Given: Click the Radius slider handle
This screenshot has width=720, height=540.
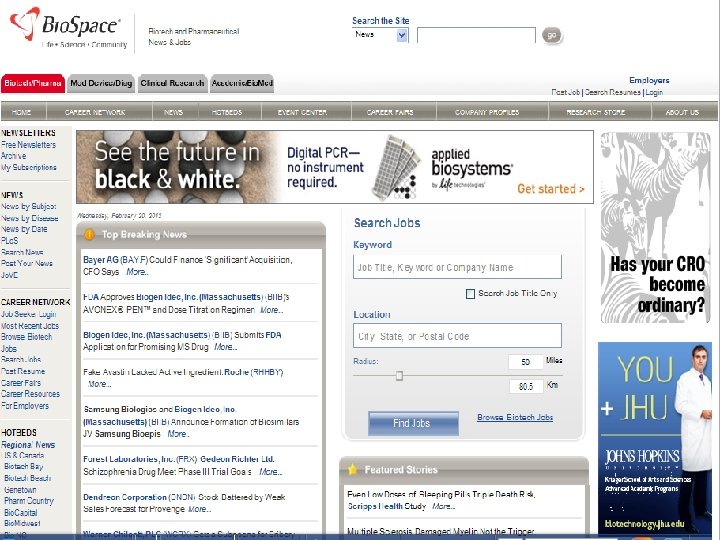Looking at the screenshot, I should tap(399, 376).
